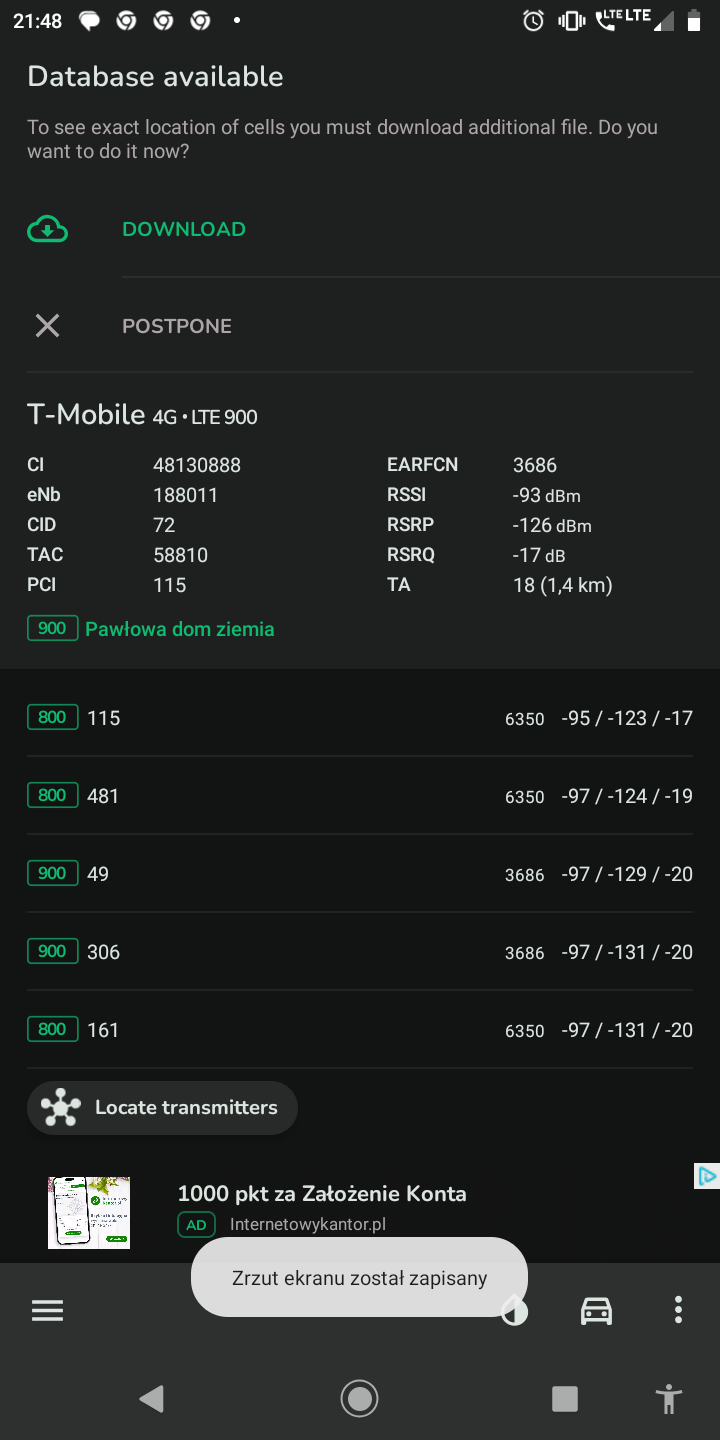Viewport: 720px width, 1440px height.
Task: Tap the Android back navigation button
Action: 151,1398
